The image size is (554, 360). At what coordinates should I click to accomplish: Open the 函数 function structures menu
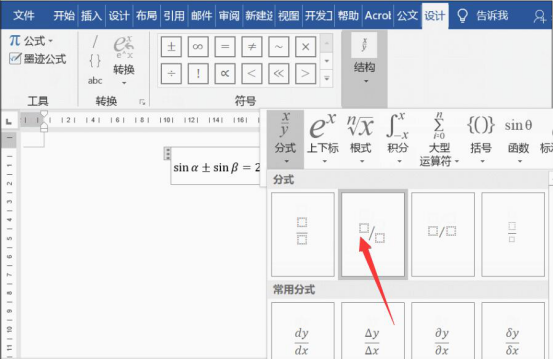coord(518,138)
